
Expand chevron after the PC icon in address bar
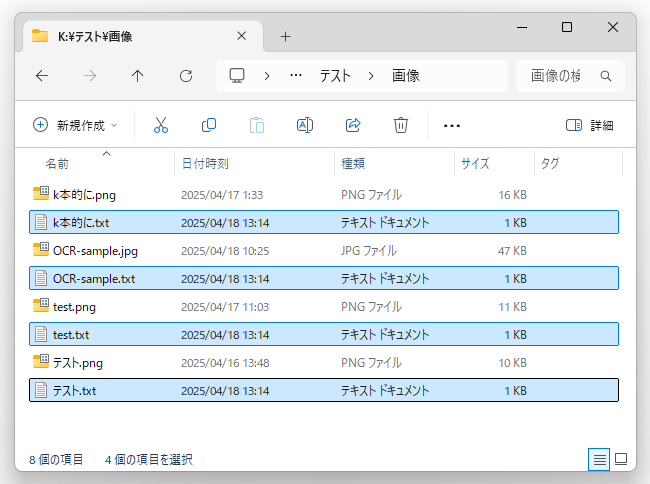(x=267, y=76)
